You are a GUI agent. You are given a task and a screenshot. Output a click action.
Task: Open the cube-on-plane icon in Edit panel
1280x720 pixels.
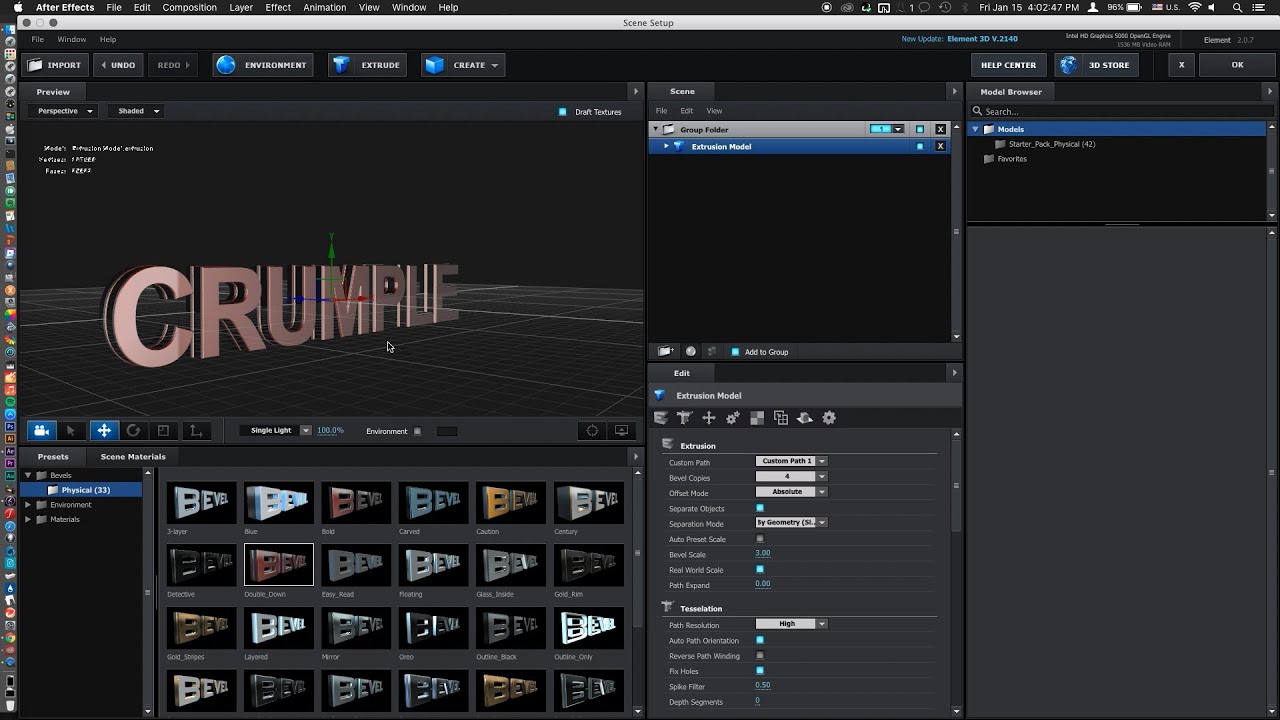click(805, 418)
